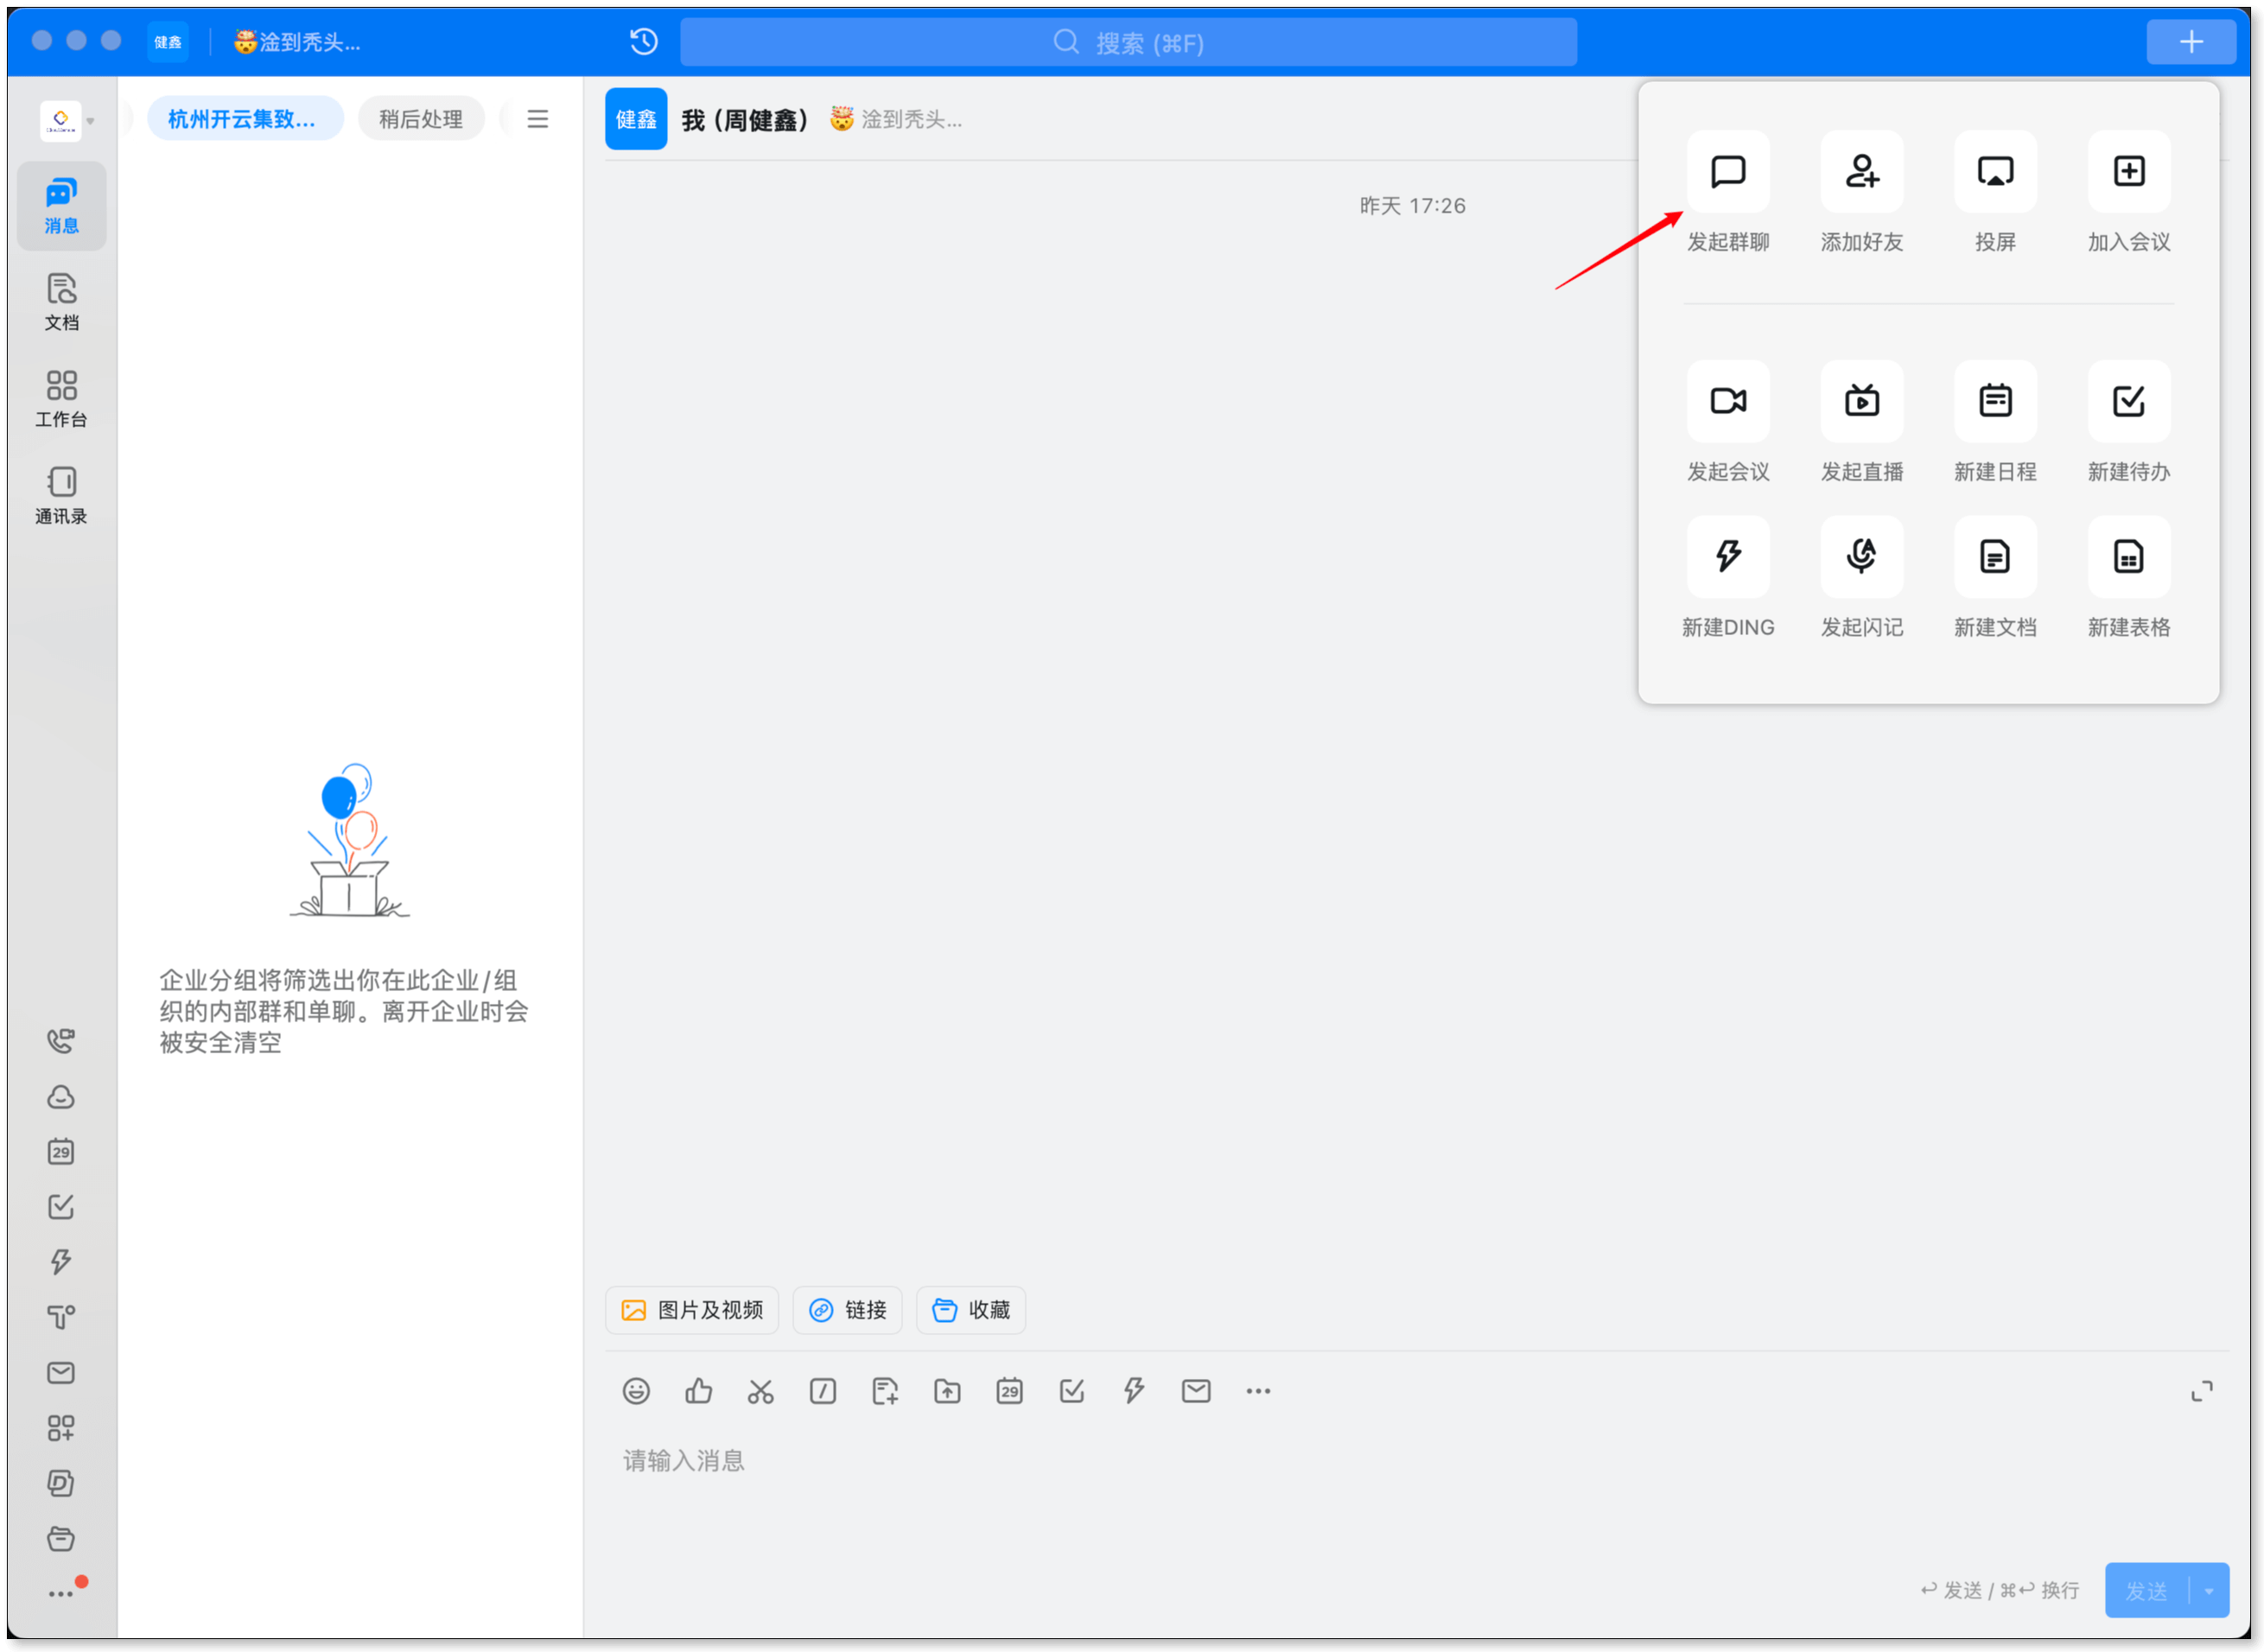Start screen casting with 投屏 icon

[x=1995, y=172]
